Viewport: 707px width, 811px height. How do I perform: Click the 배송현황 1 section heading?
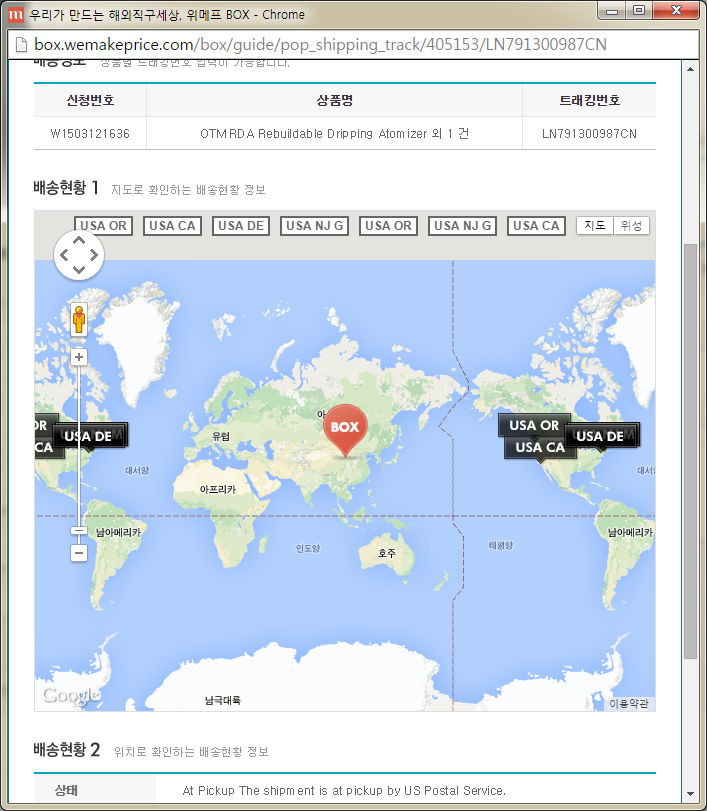pos(66,187)
